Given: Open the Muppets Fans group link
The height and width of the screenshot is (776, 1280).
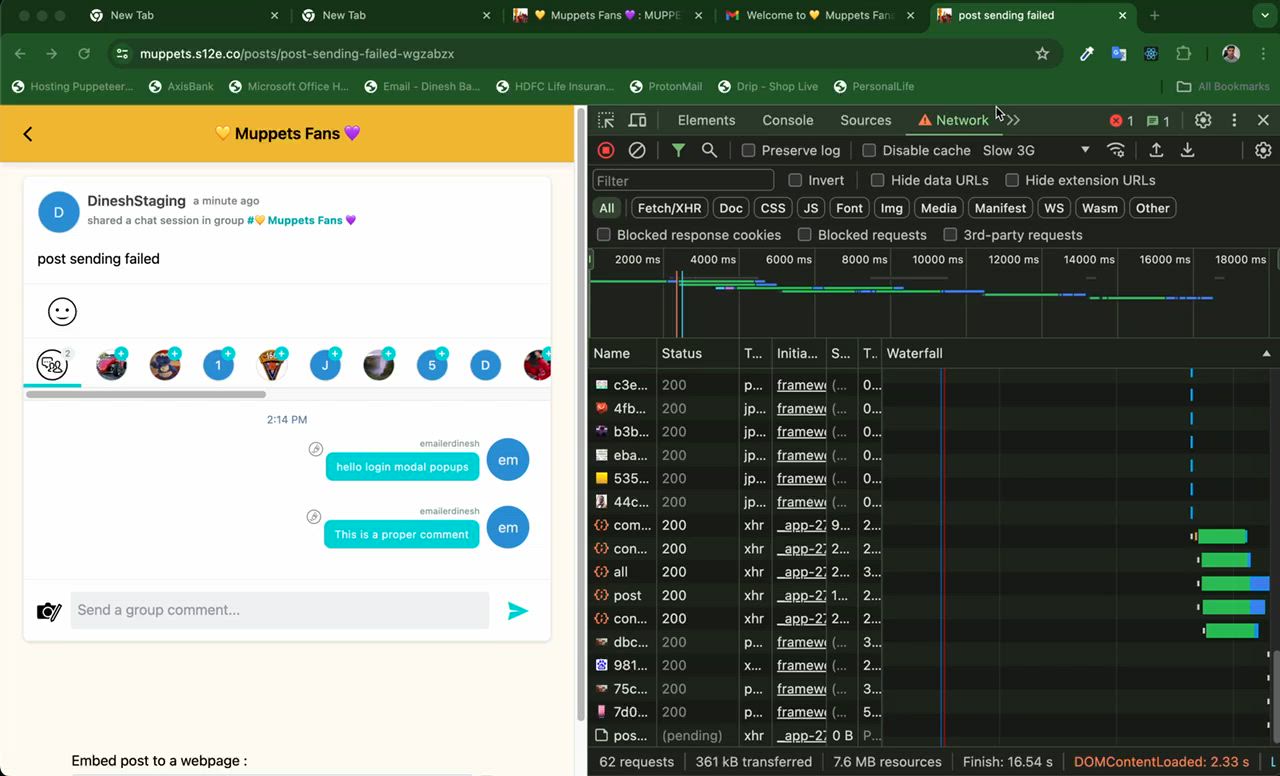Looking at the screenshot, I should coord(305,220).
